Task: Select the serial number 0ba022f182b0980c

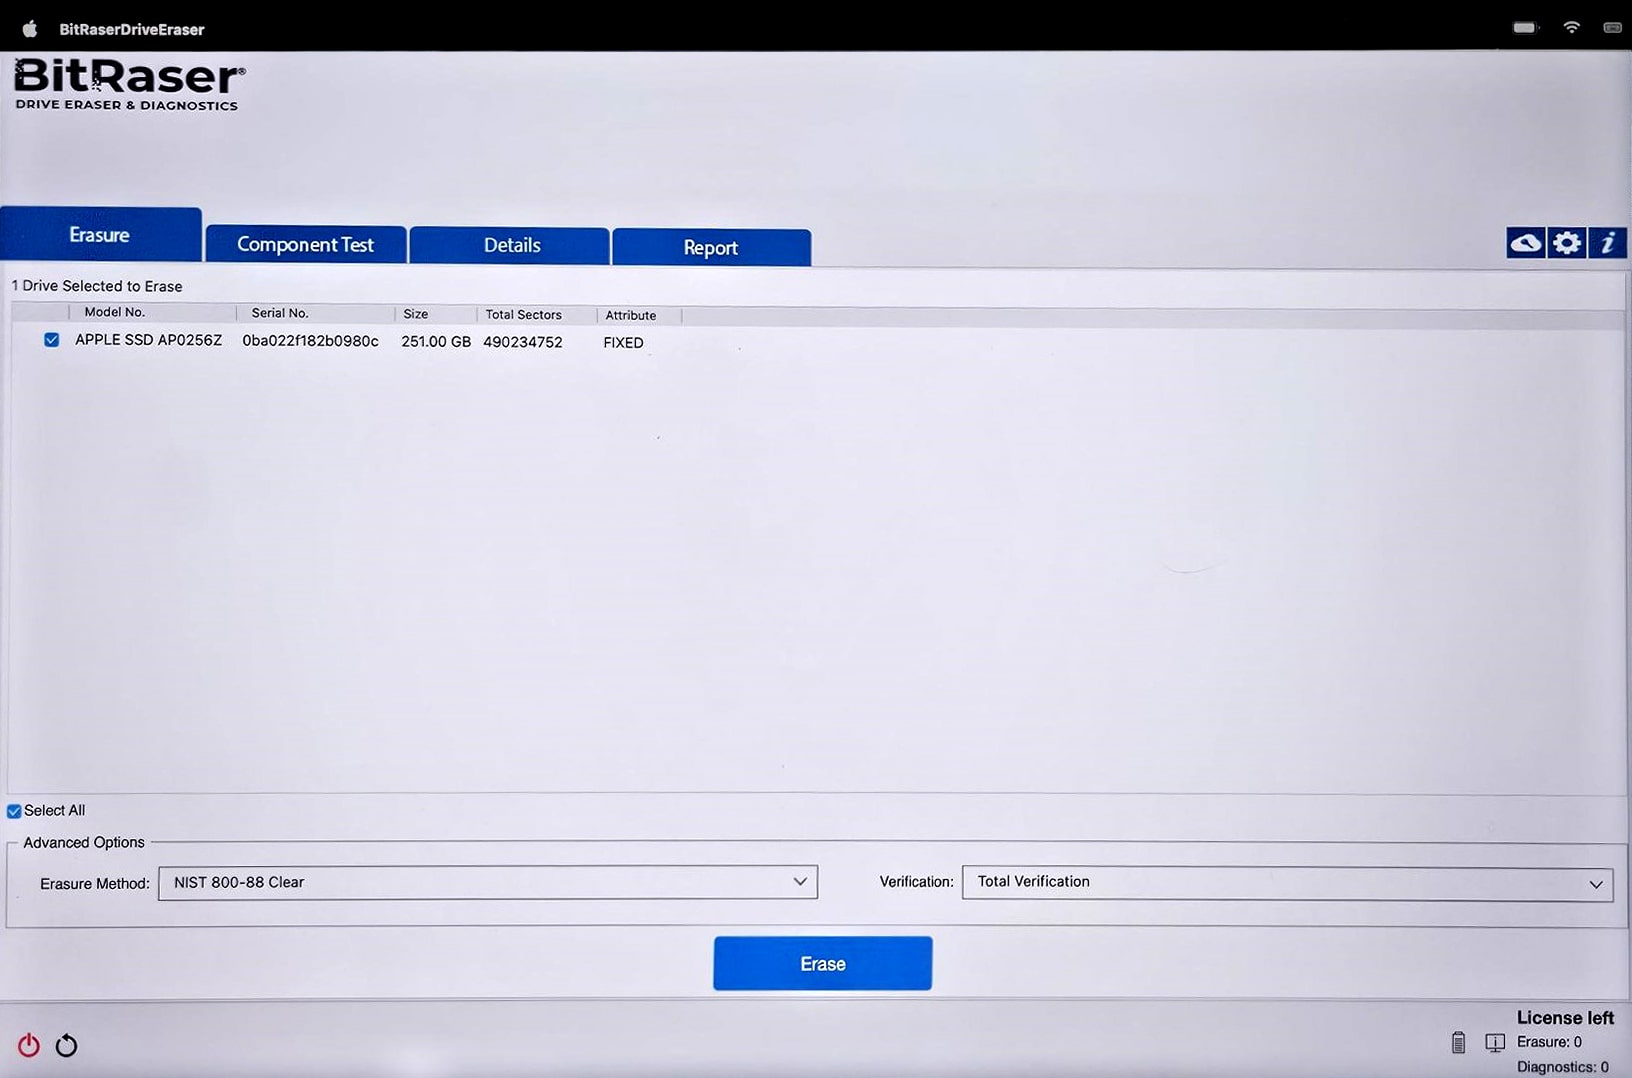Action: [310, 341]
